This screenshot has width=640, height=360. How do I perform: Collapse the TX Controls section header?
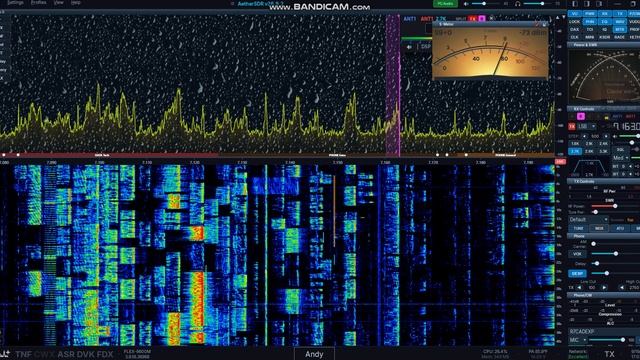point(603,182)
